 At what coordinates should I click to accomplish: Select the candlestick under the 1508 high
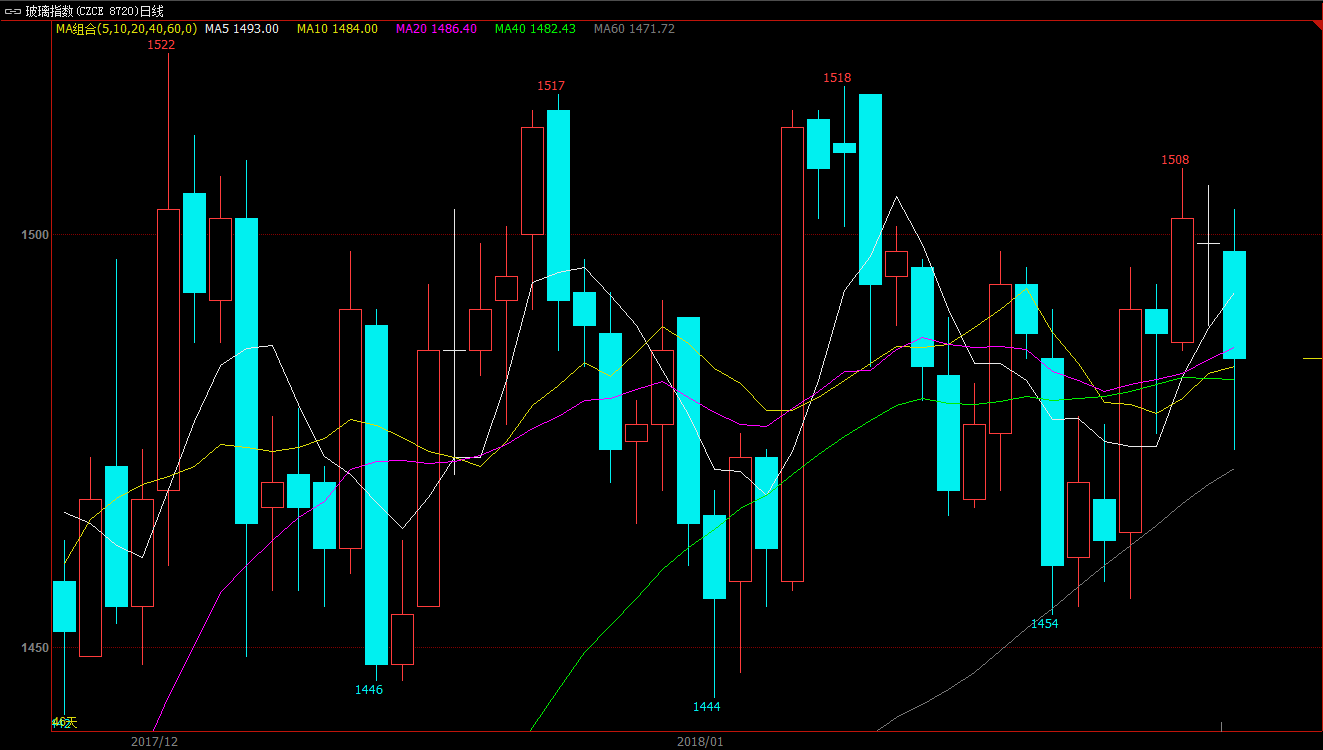1182,280
